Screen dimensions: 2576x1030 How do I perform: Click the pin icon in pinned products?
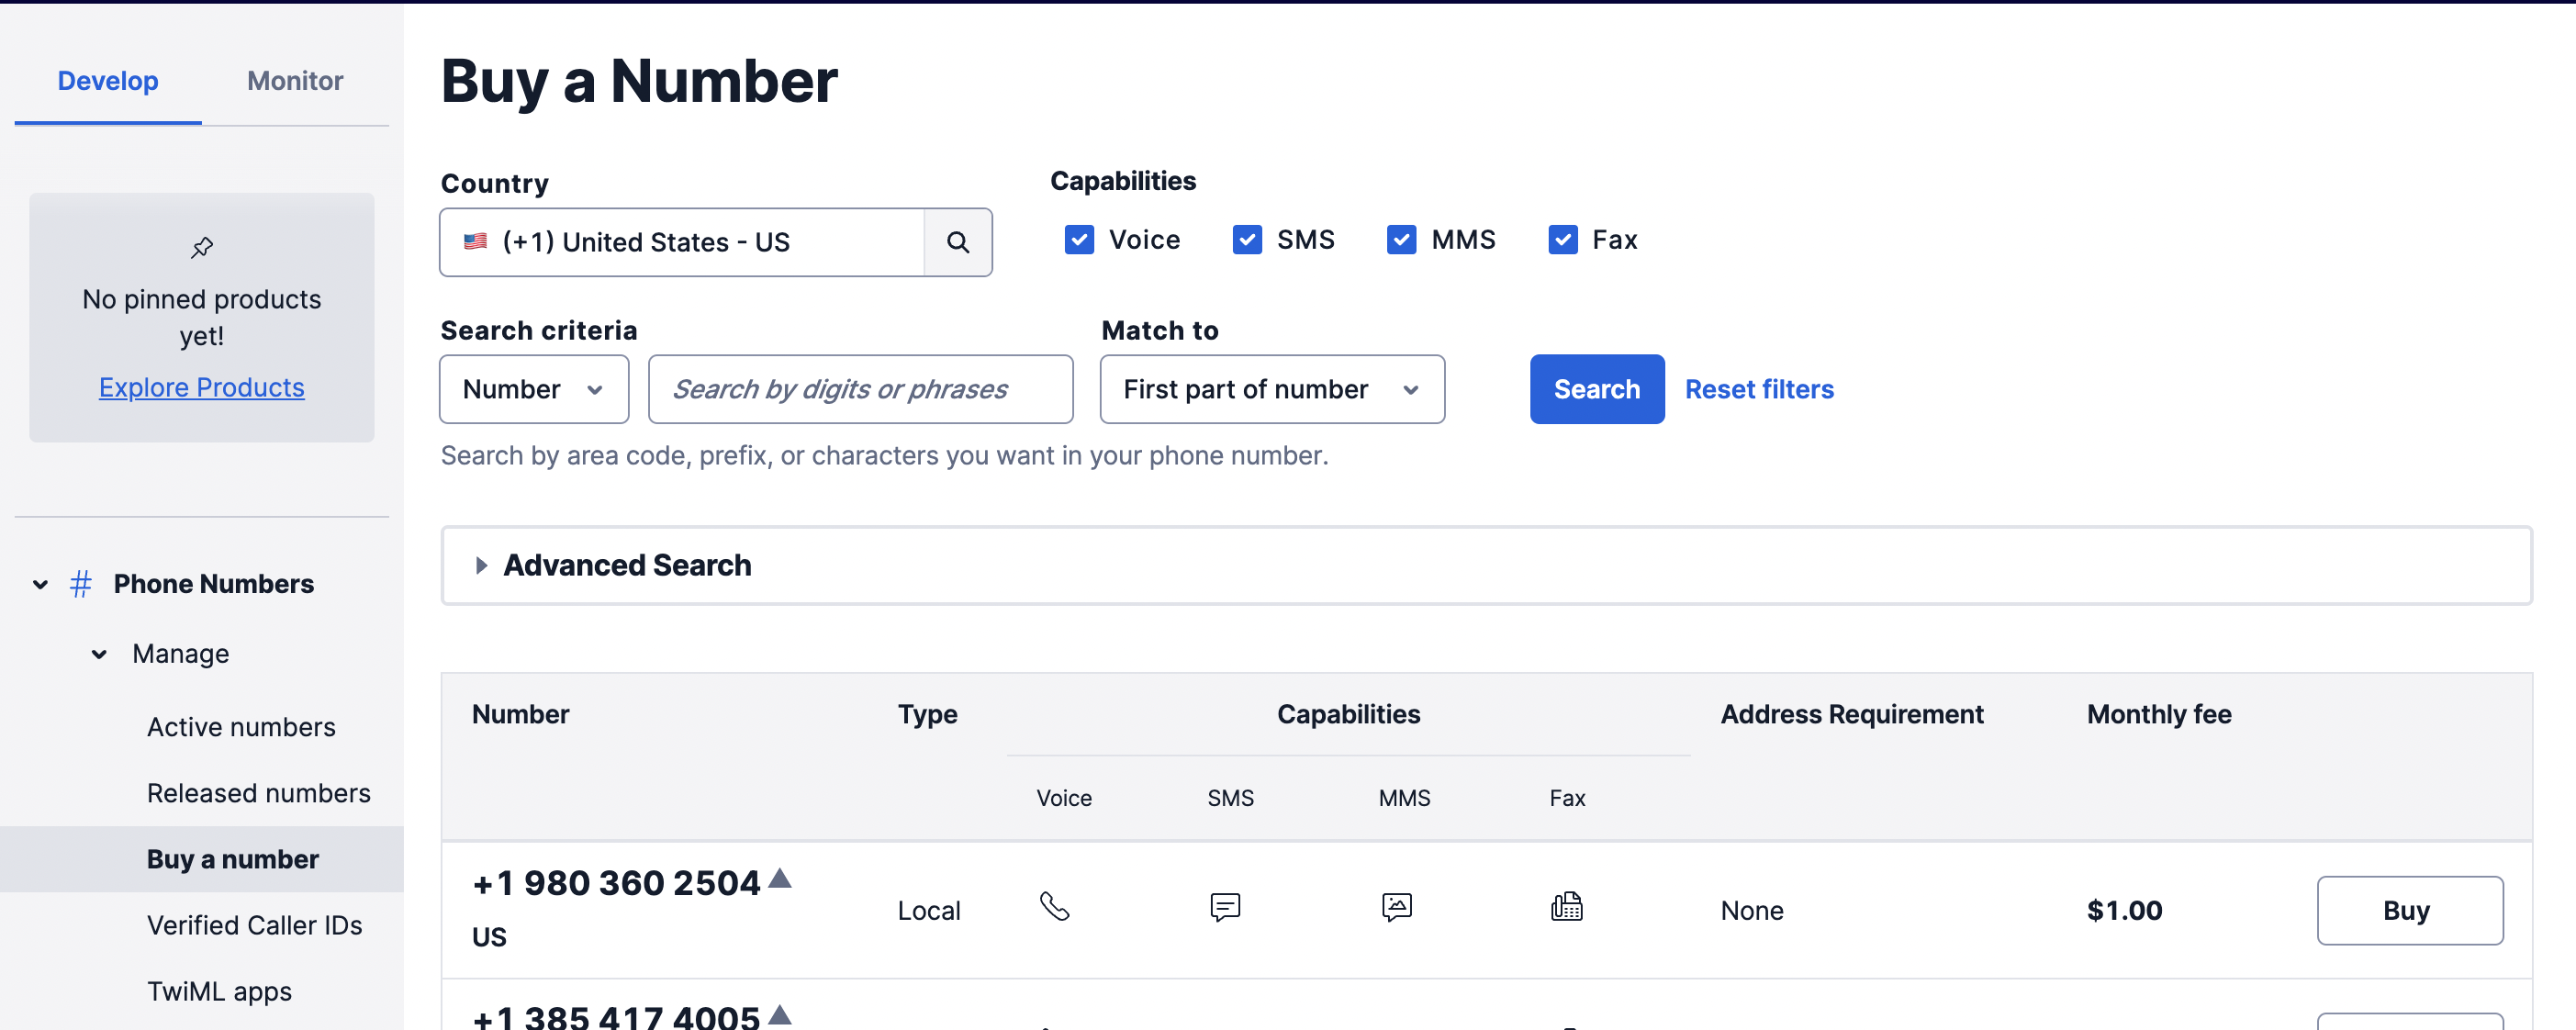pos(202,247)
